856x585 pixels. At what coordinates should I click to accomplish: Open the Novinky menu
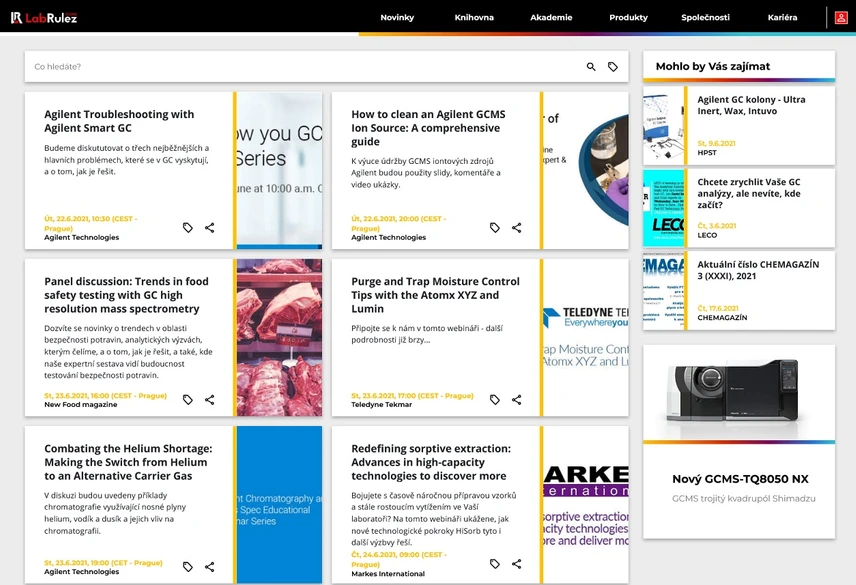pos(397,18)
